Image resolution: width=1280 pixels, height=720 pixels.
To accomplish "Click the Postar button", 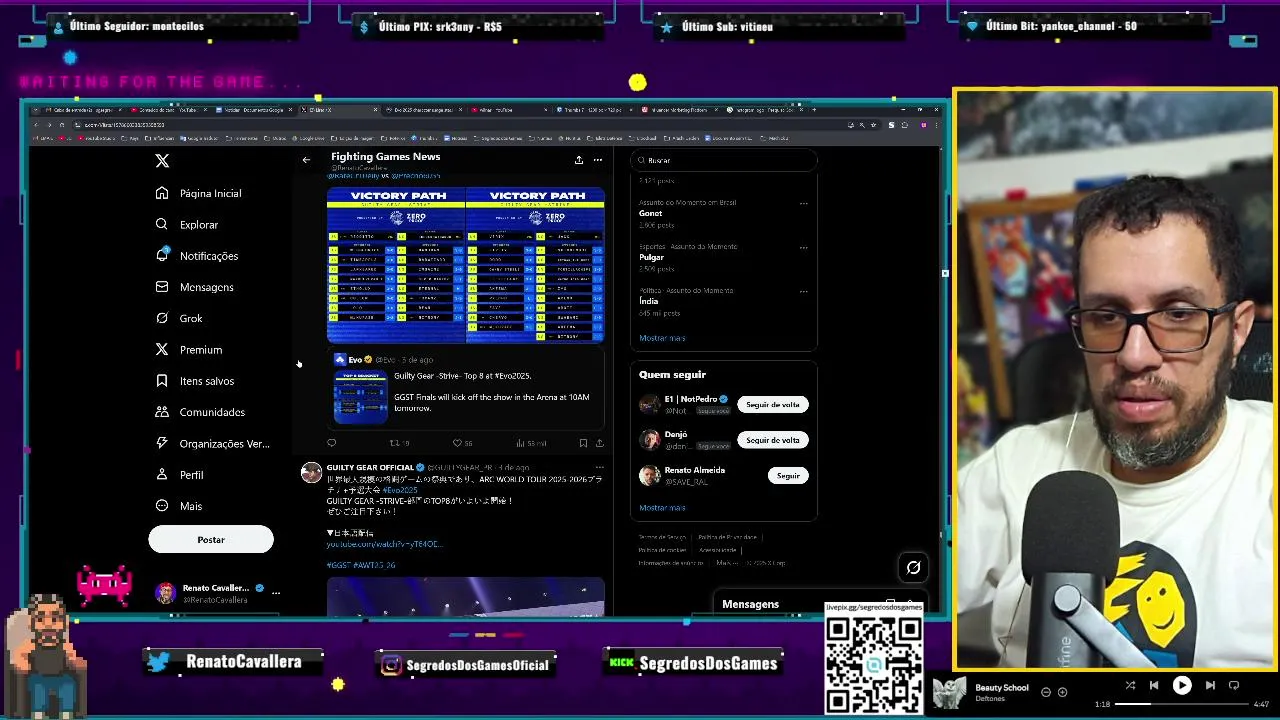I will (x=211, y=540).
